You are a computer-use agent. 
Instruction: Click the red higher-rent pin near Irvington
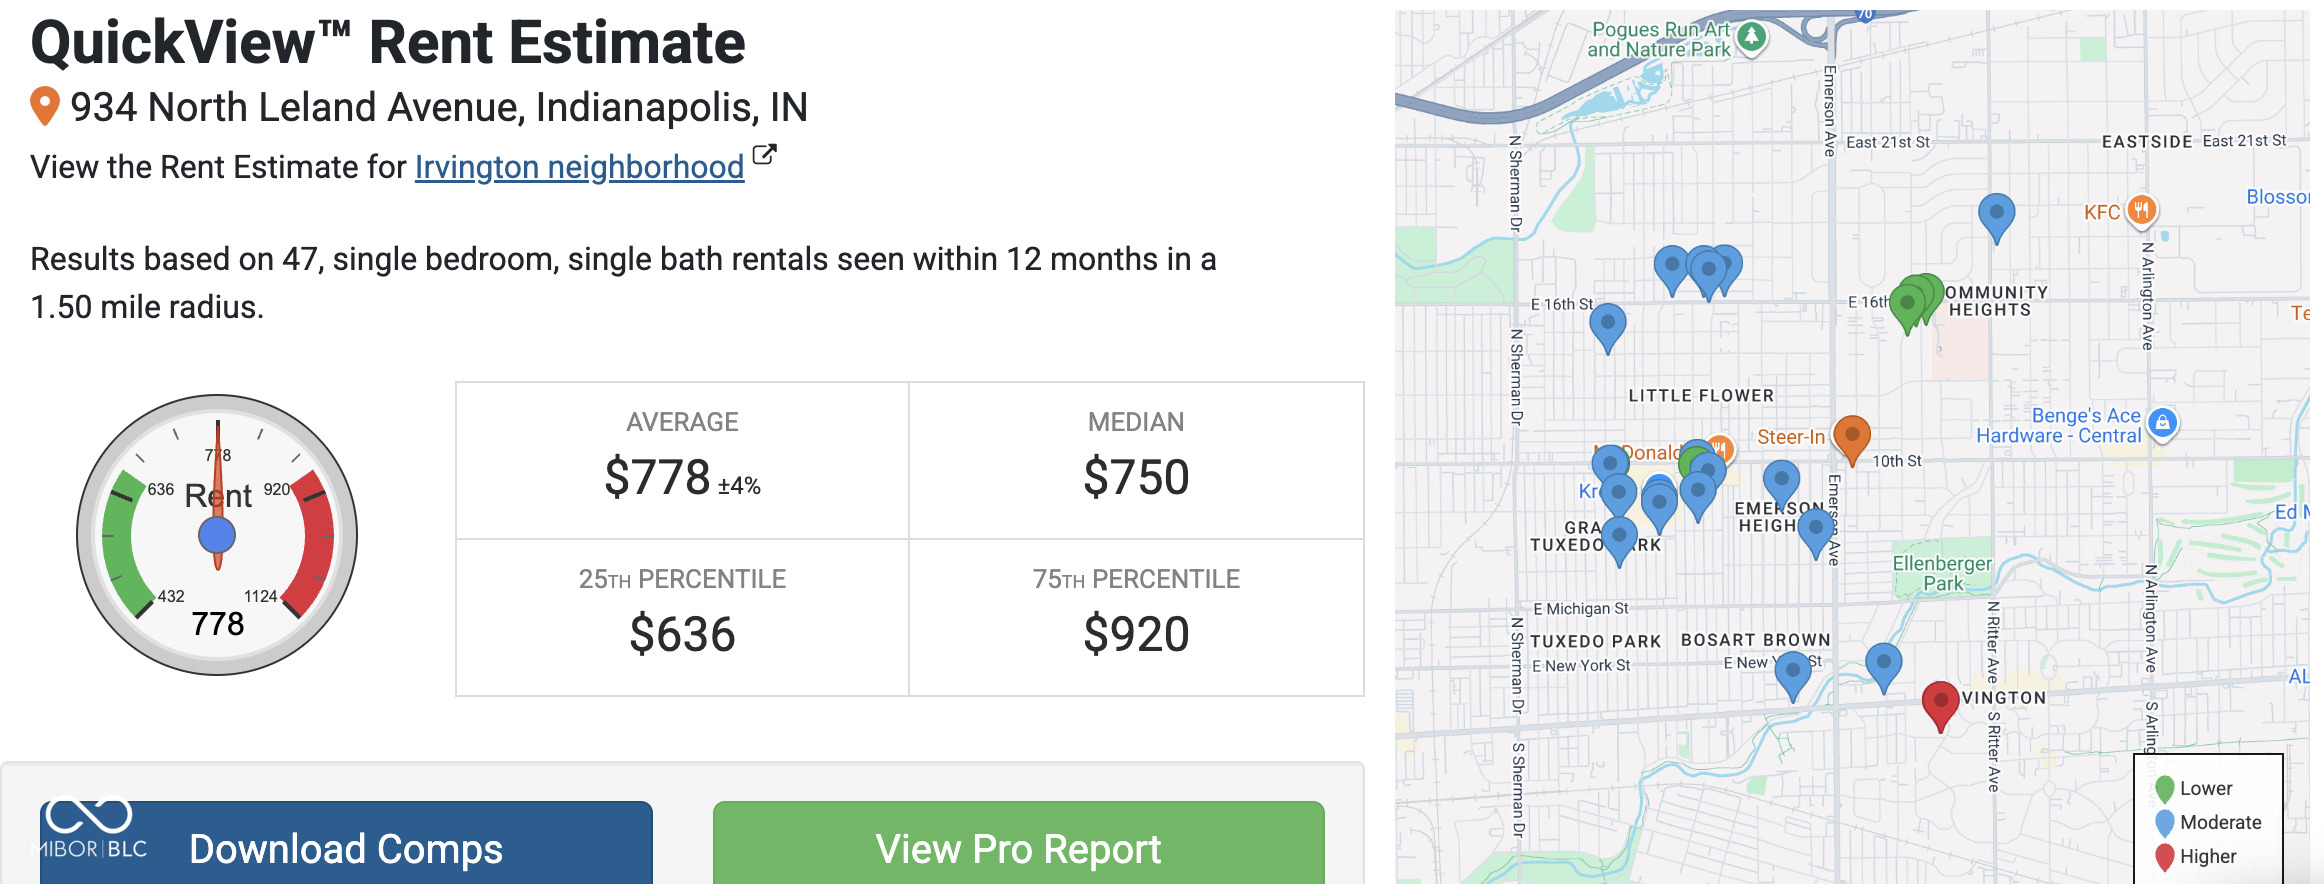pos(1940,701)
